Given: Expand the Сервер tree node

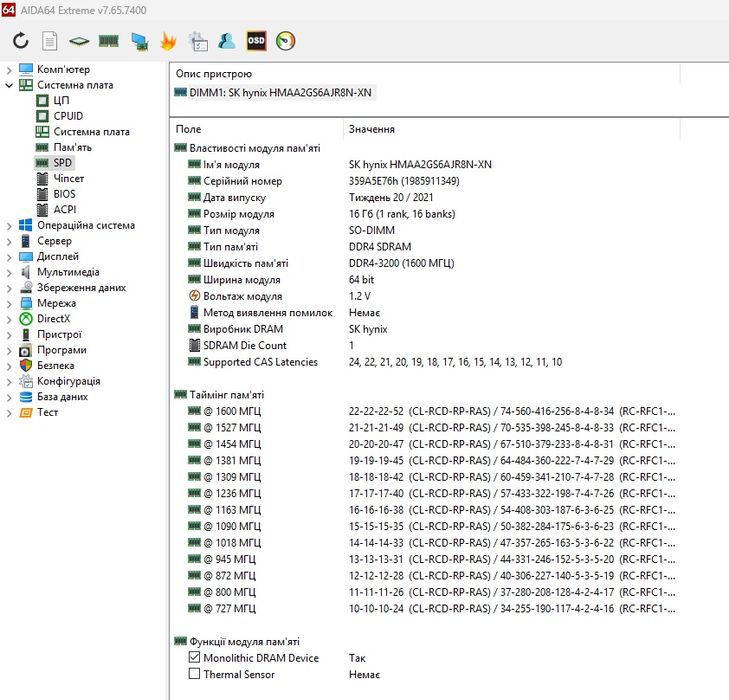Looking at the screenshot, I should pos(9,242).
